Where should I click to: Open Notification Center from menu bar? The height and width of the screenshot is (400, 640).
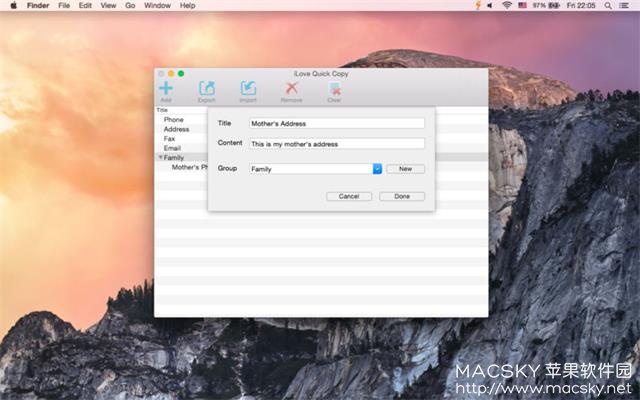coord(624,5)
